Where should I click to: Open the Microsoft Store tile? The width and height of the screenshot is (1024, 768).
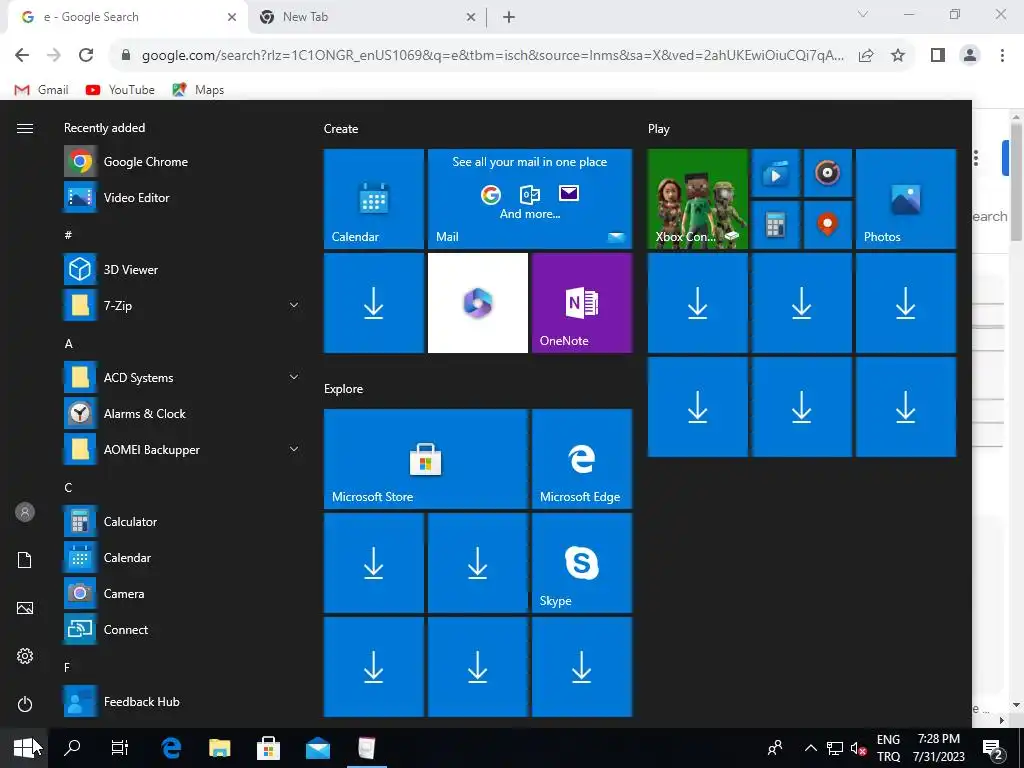(426, 459)
